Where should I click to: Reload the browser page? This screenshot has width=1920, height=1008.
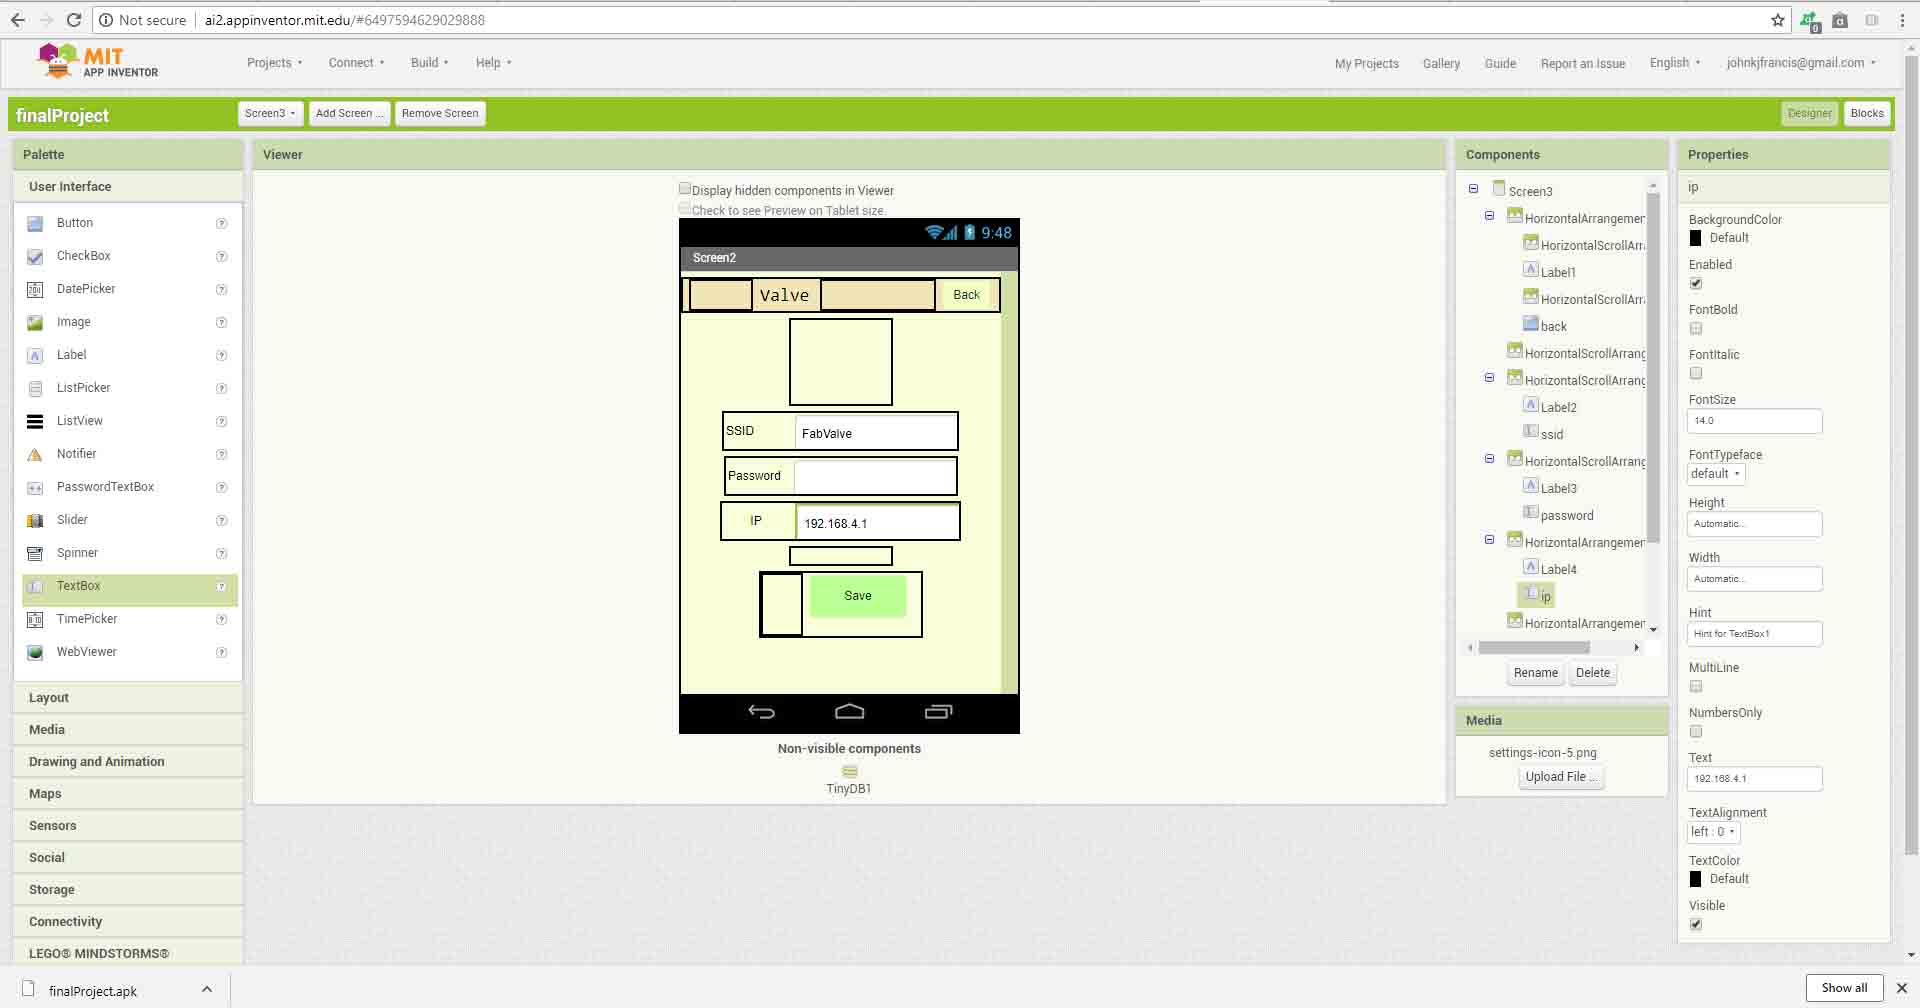point(73,20)
